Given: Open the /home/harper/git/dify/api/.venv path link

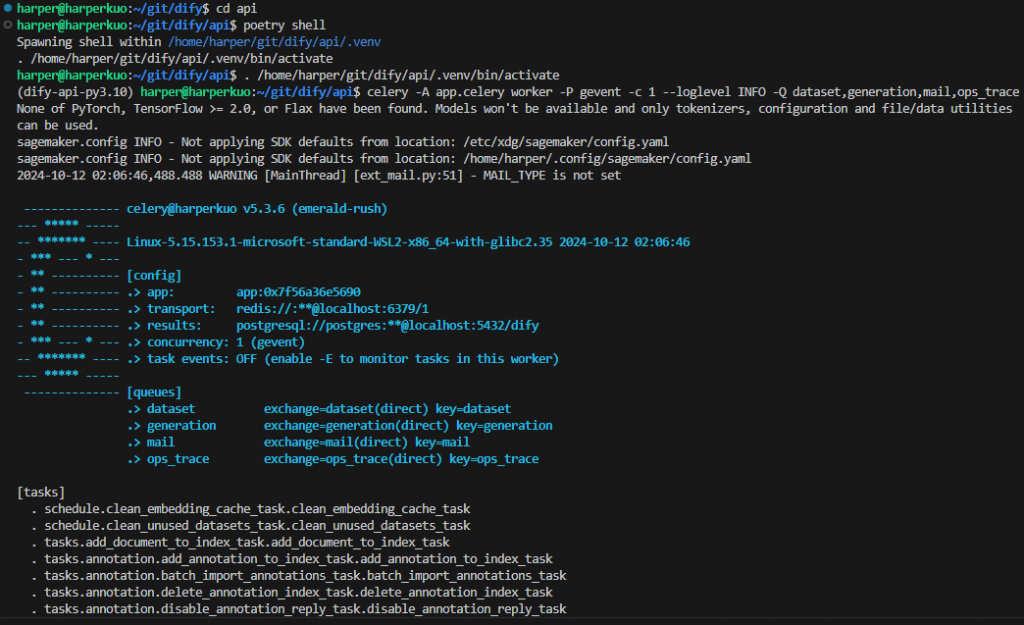Looking at the screenshot, I should click(274, 42).
